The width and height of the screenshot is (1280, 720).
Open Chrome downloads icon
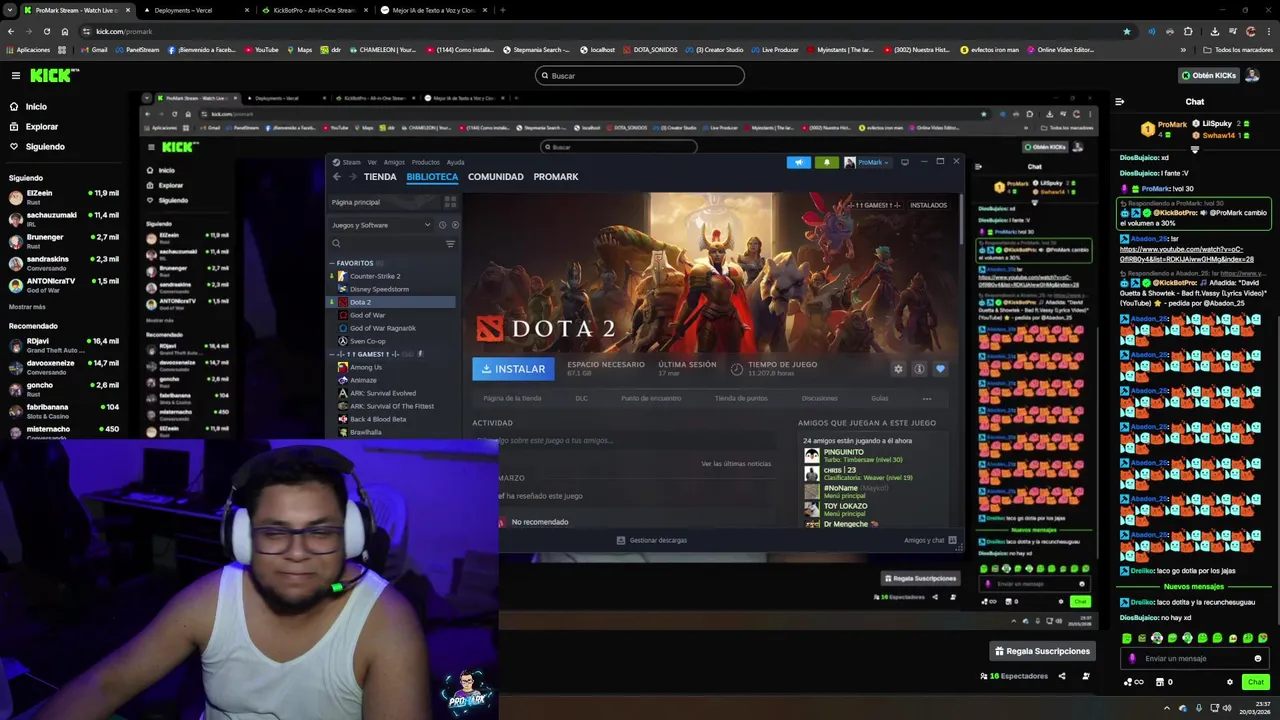pyautogui.click(x=1214, y=31)
